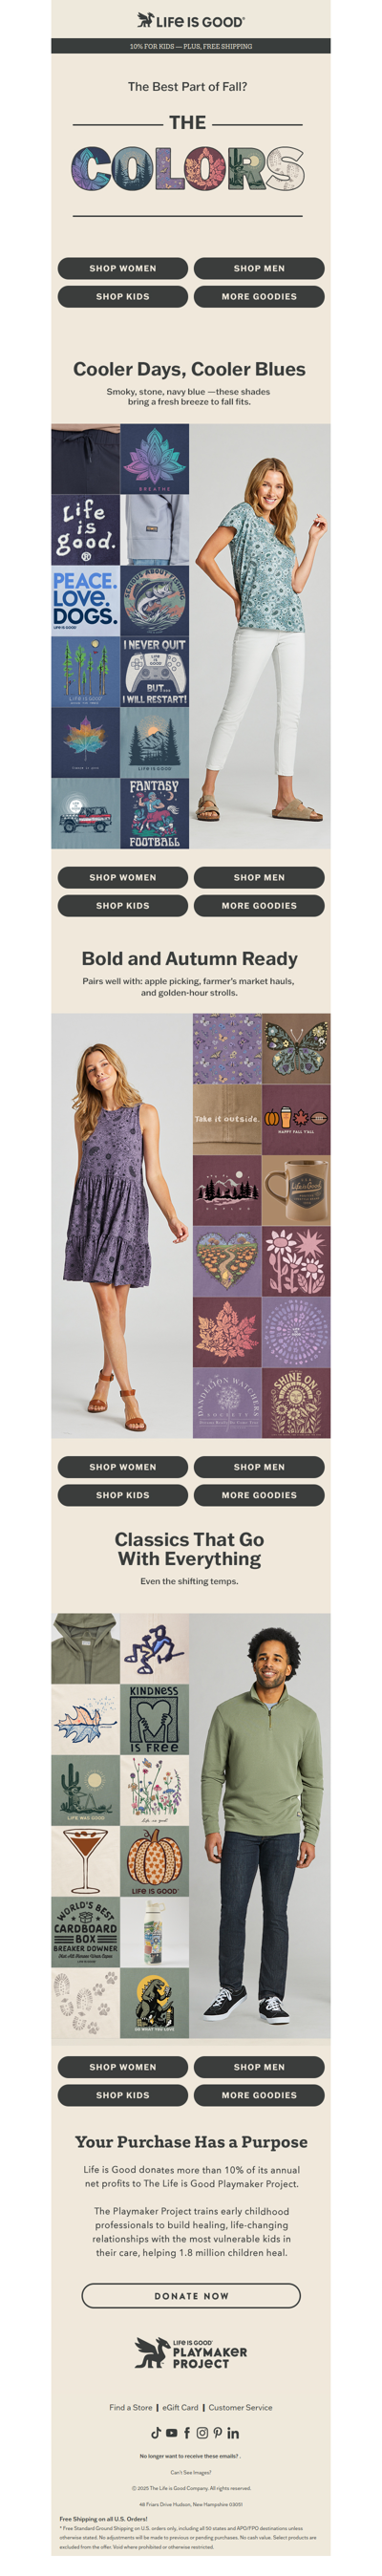Visit the Facebook page icon

click(186, 2432)
